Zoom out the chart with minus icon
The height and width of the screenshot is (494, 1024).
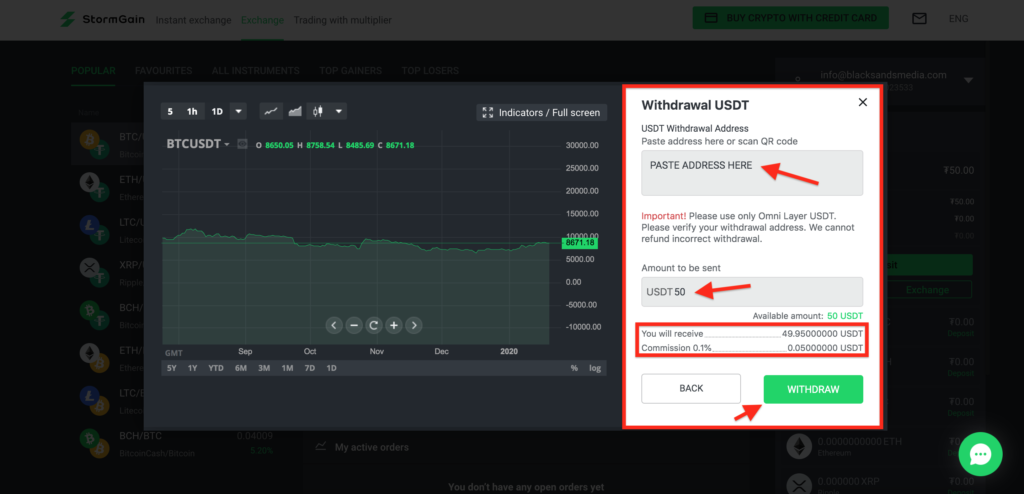pyautogui.click(x=354, y=325)
